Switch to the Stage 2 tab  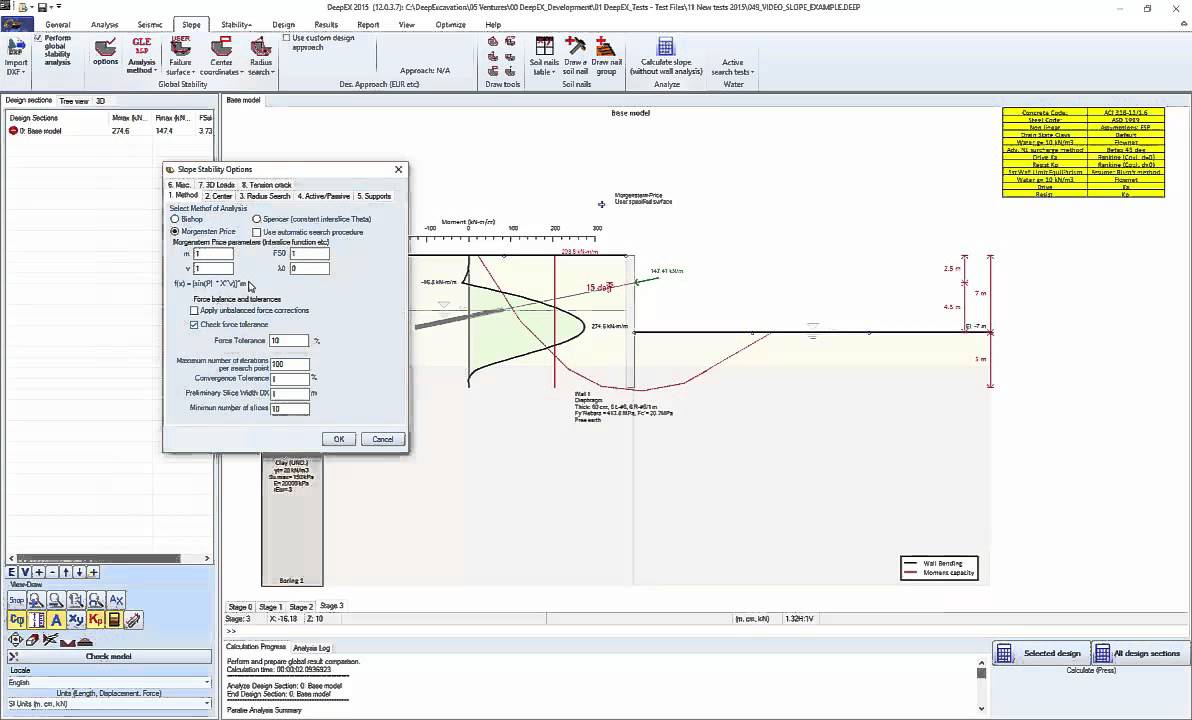point(301,607)
